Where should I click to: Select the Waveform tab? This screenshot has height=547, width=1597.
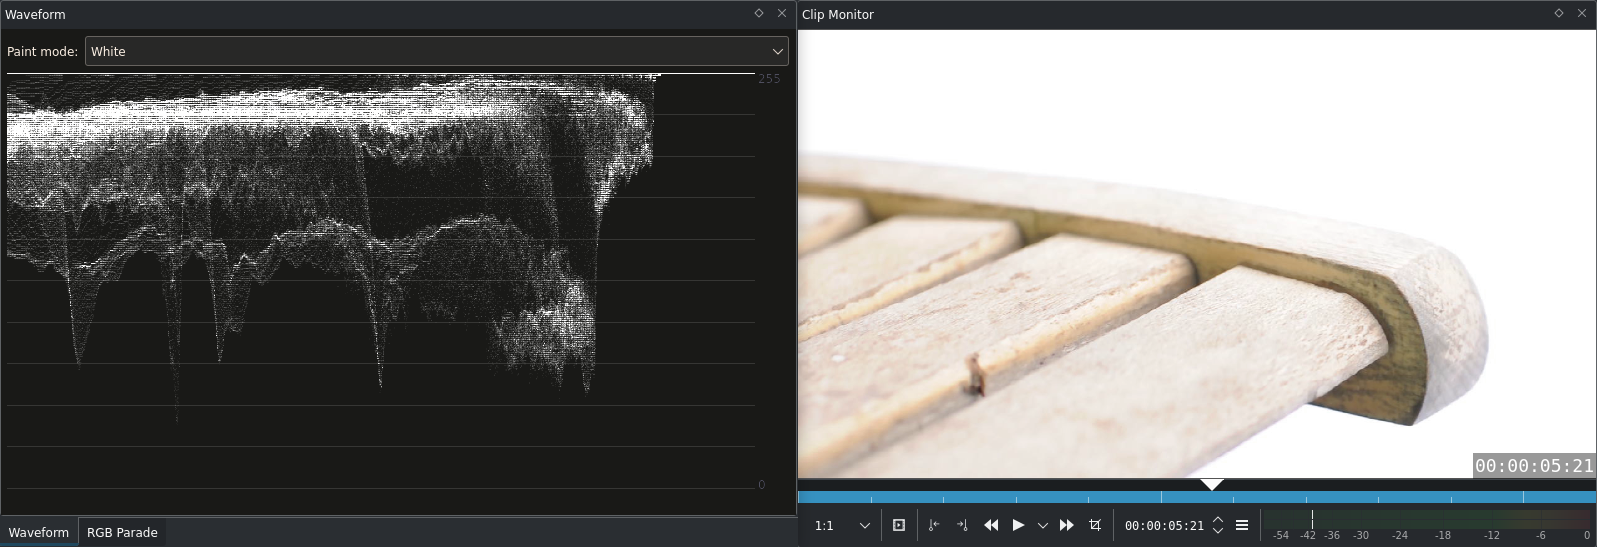[39, 533]
